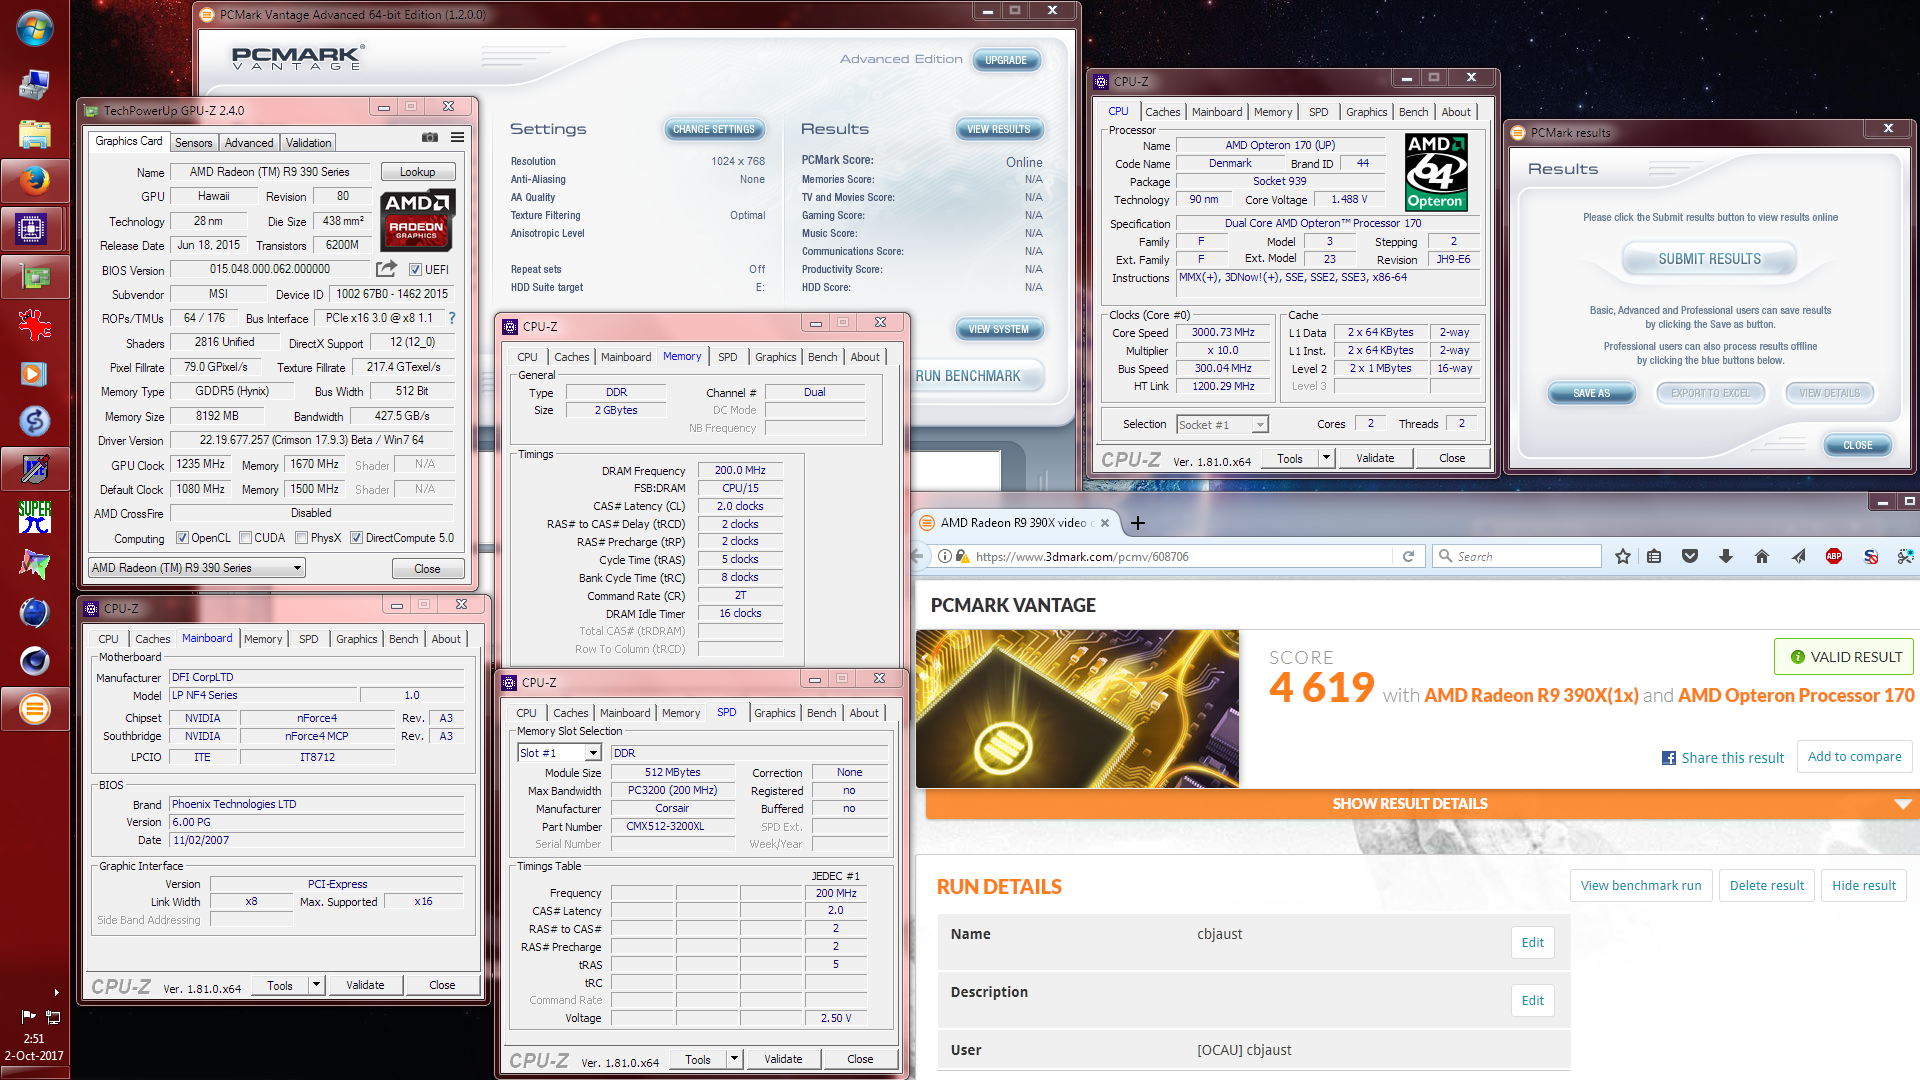Viewport: 1920px width, 1080px height.
Task: Click Change Settings in PCMark Vantage
Action: tap(714, 129)
